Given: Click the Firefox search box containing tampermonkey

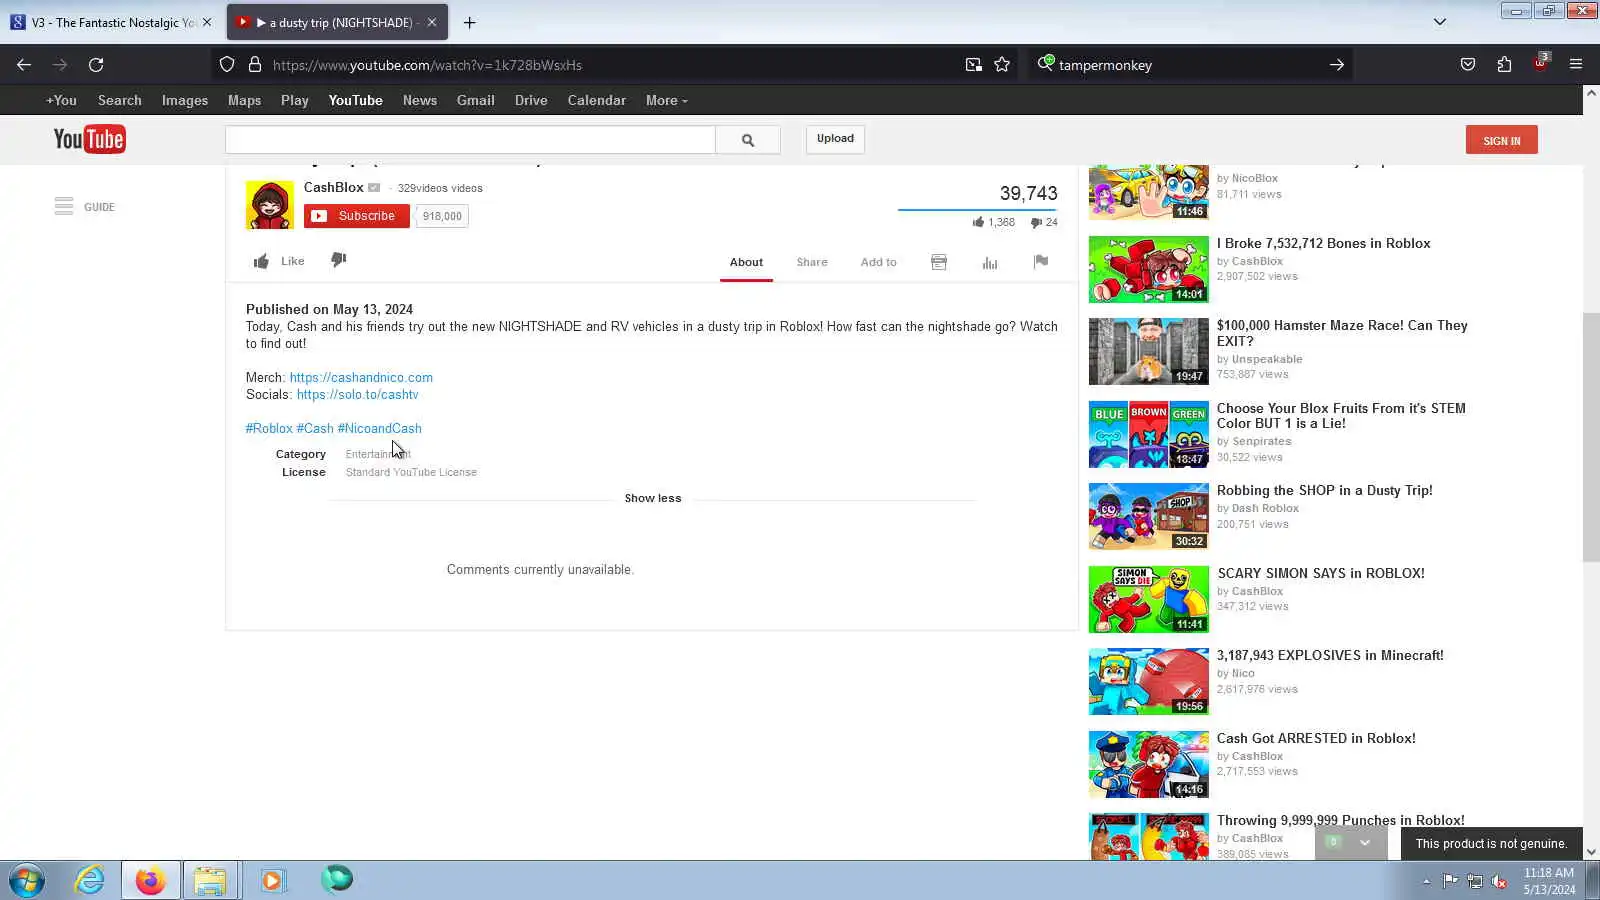Looking at the screenshot, I should [1190, 65].
